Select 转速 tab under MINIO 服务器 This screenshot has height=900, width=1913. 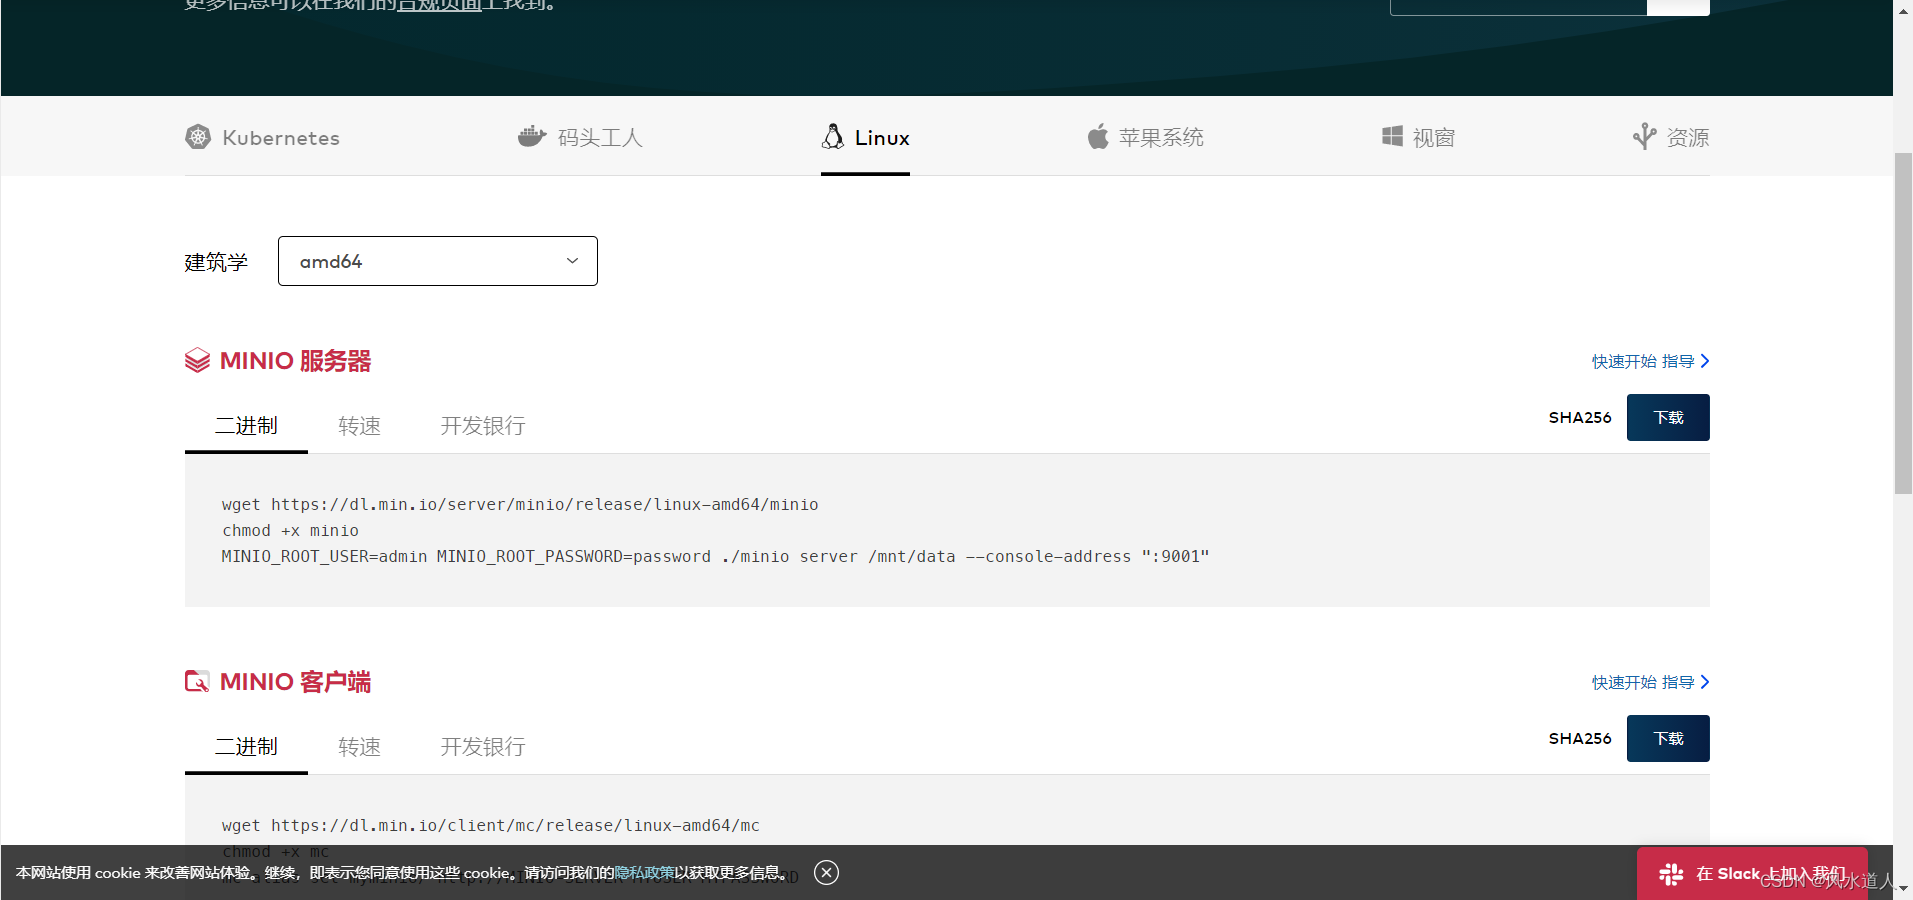(359, 426)
